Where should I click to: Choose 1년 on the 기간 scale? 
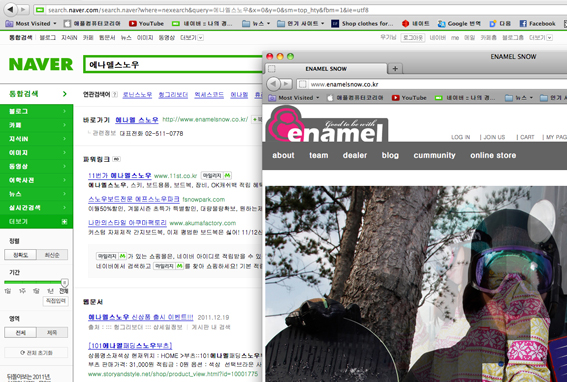(50, 291)
